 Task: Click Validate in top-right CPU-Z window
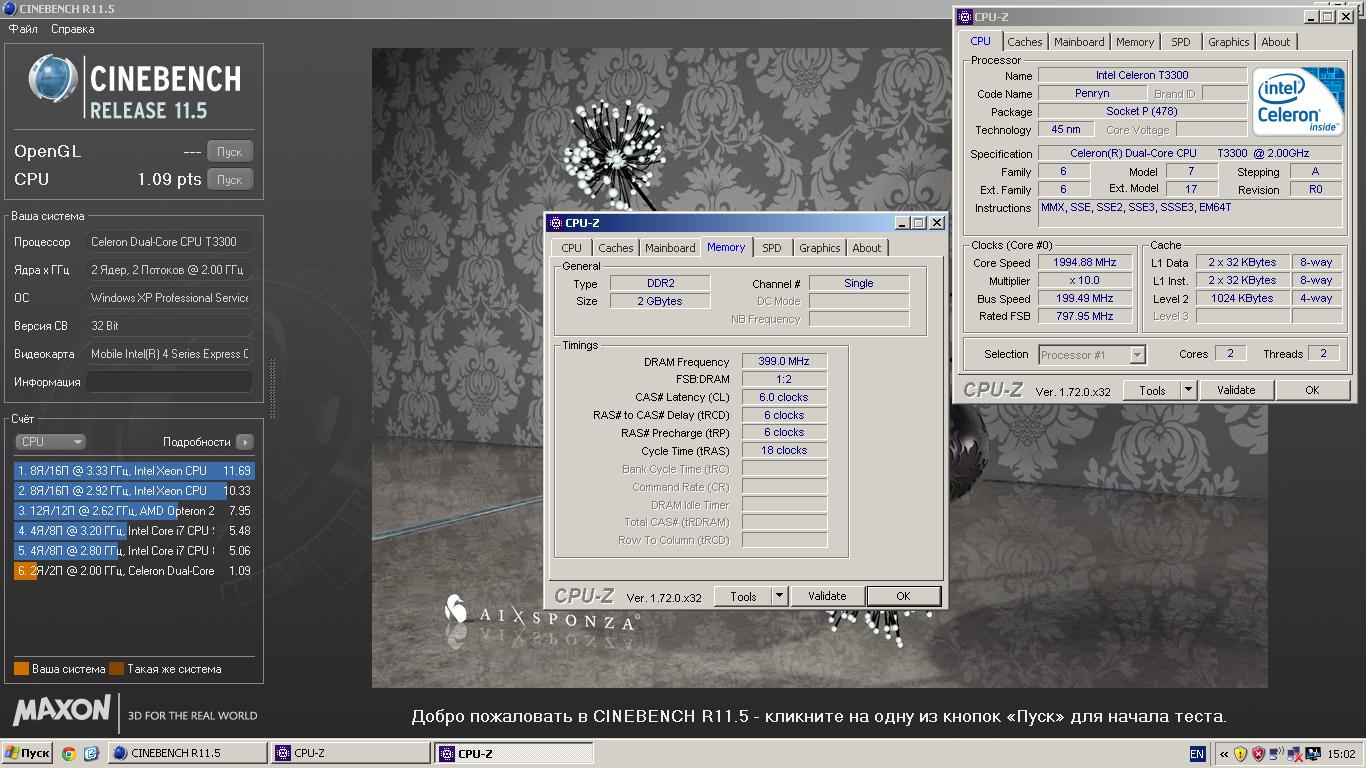[x=1236, y=390]
